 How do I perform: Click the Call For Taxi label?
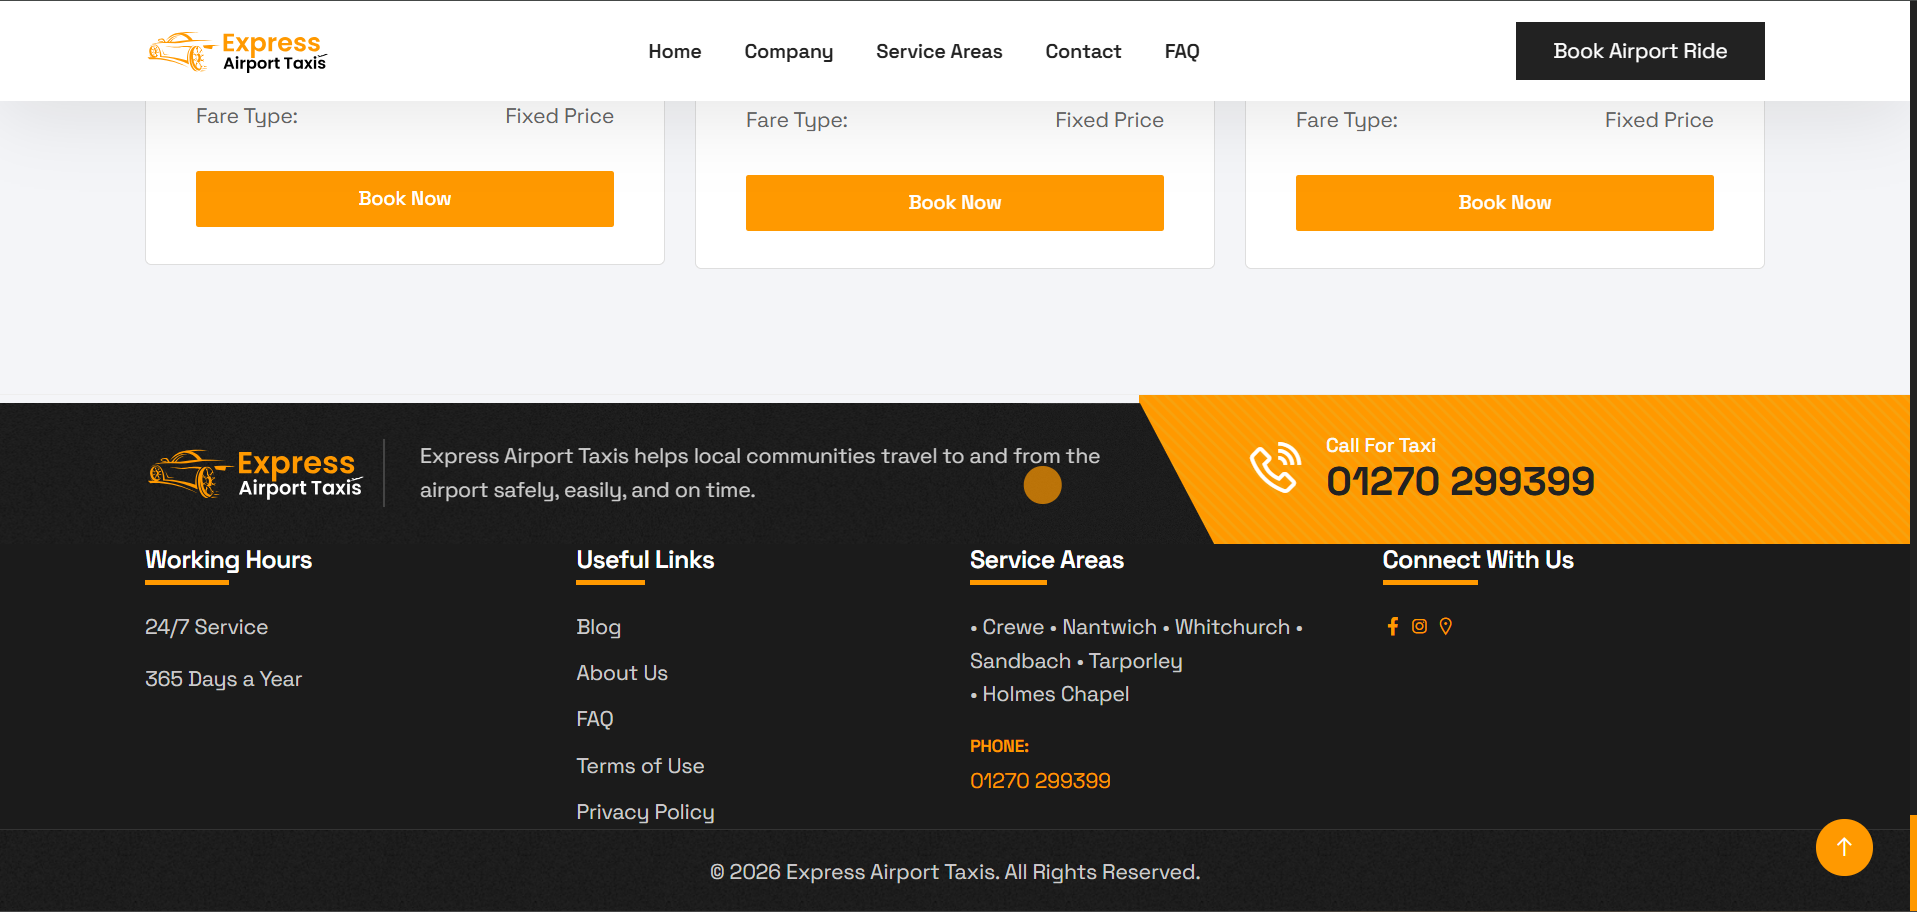tap(1381, 446)
